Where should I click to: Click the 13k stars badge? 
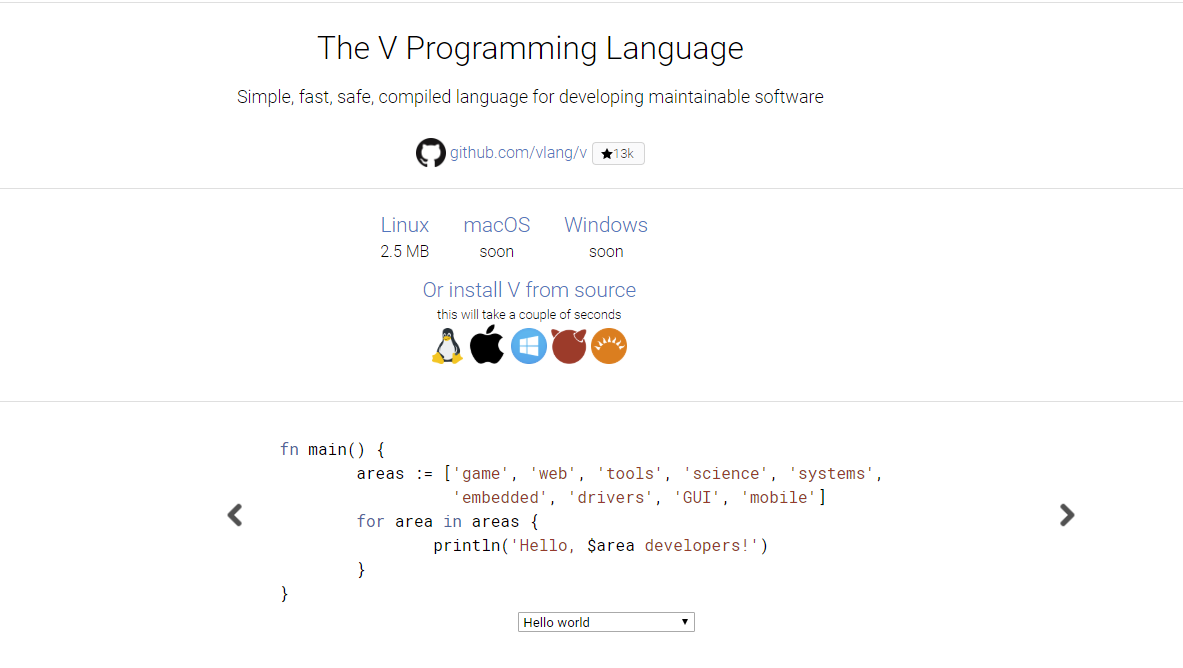click(618, 153)
